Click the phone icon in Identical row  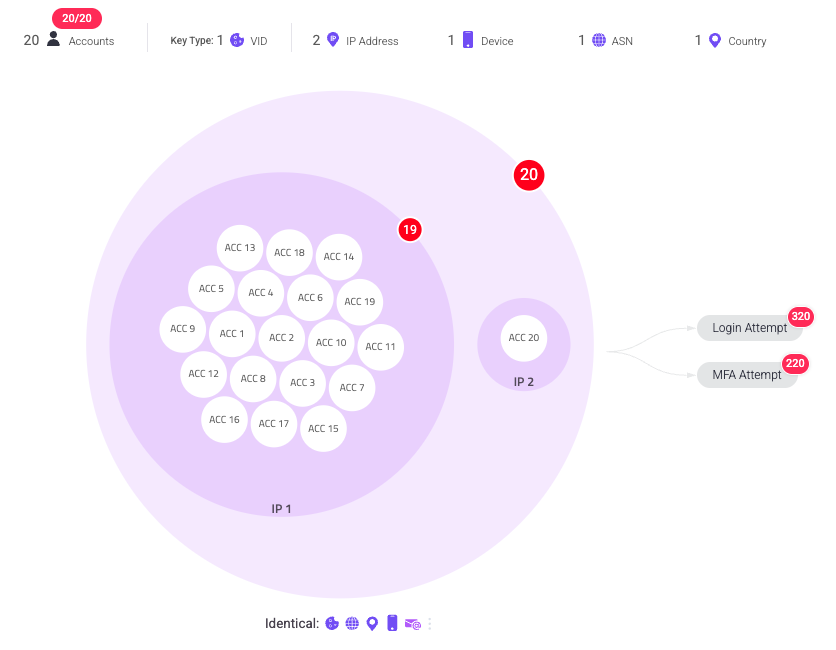click(x=392, y=624)
